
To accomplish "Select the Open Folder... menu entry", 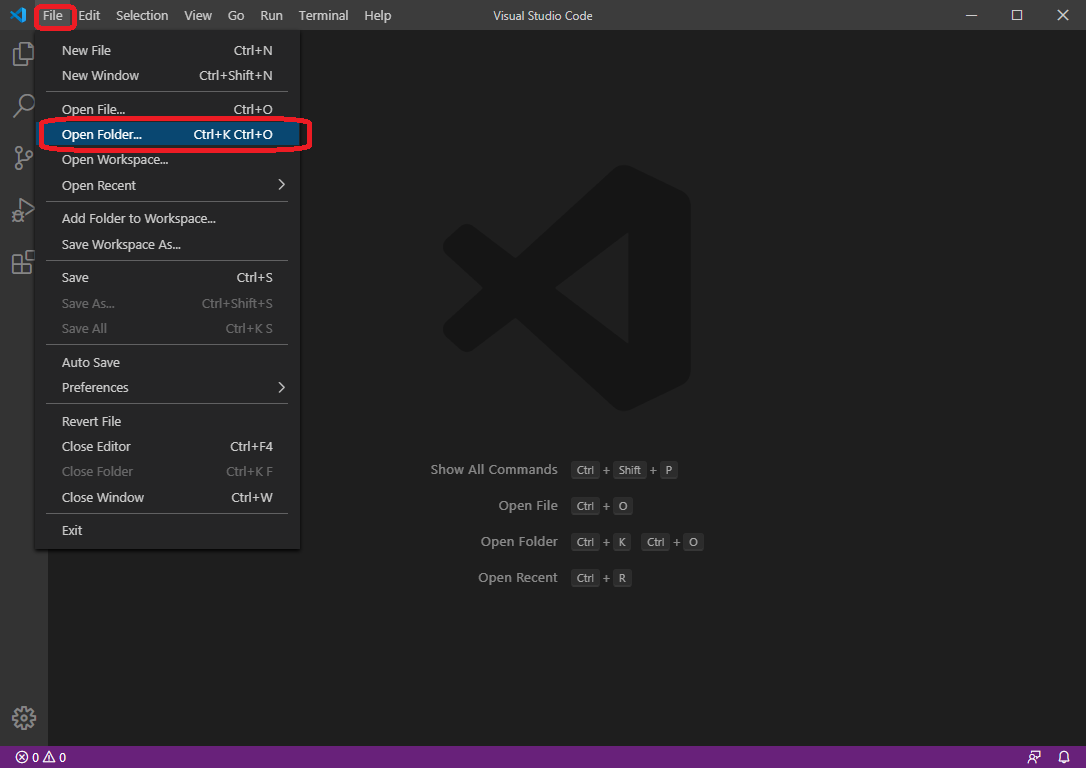I will 167,134.
